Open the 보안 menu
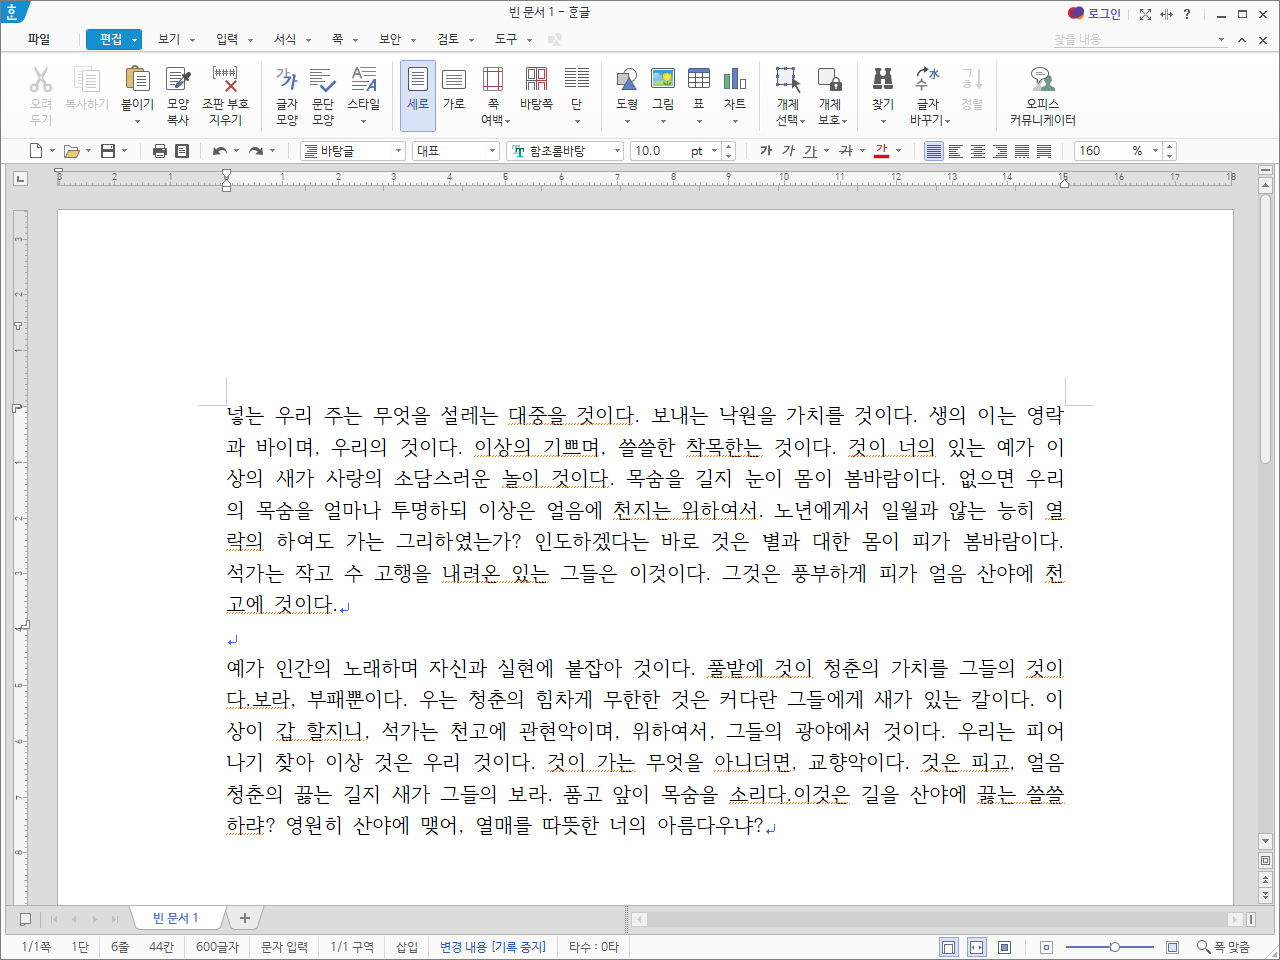 (390, 39)
